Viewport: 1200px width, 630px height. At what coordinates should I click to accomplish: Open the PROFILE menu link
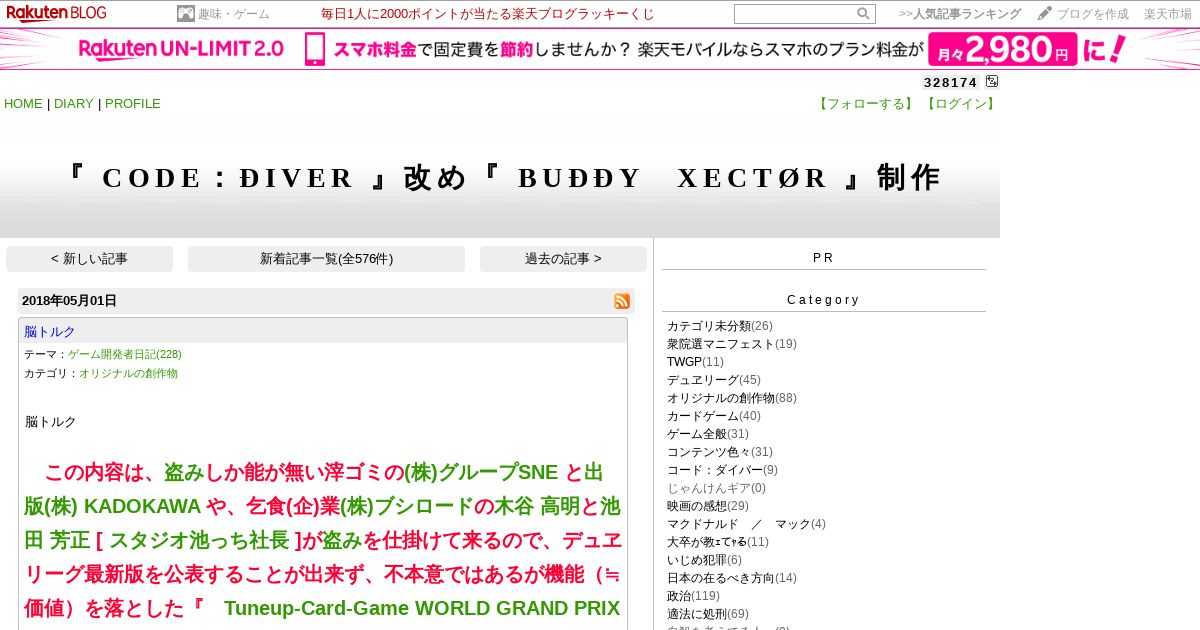pos(133,104)
